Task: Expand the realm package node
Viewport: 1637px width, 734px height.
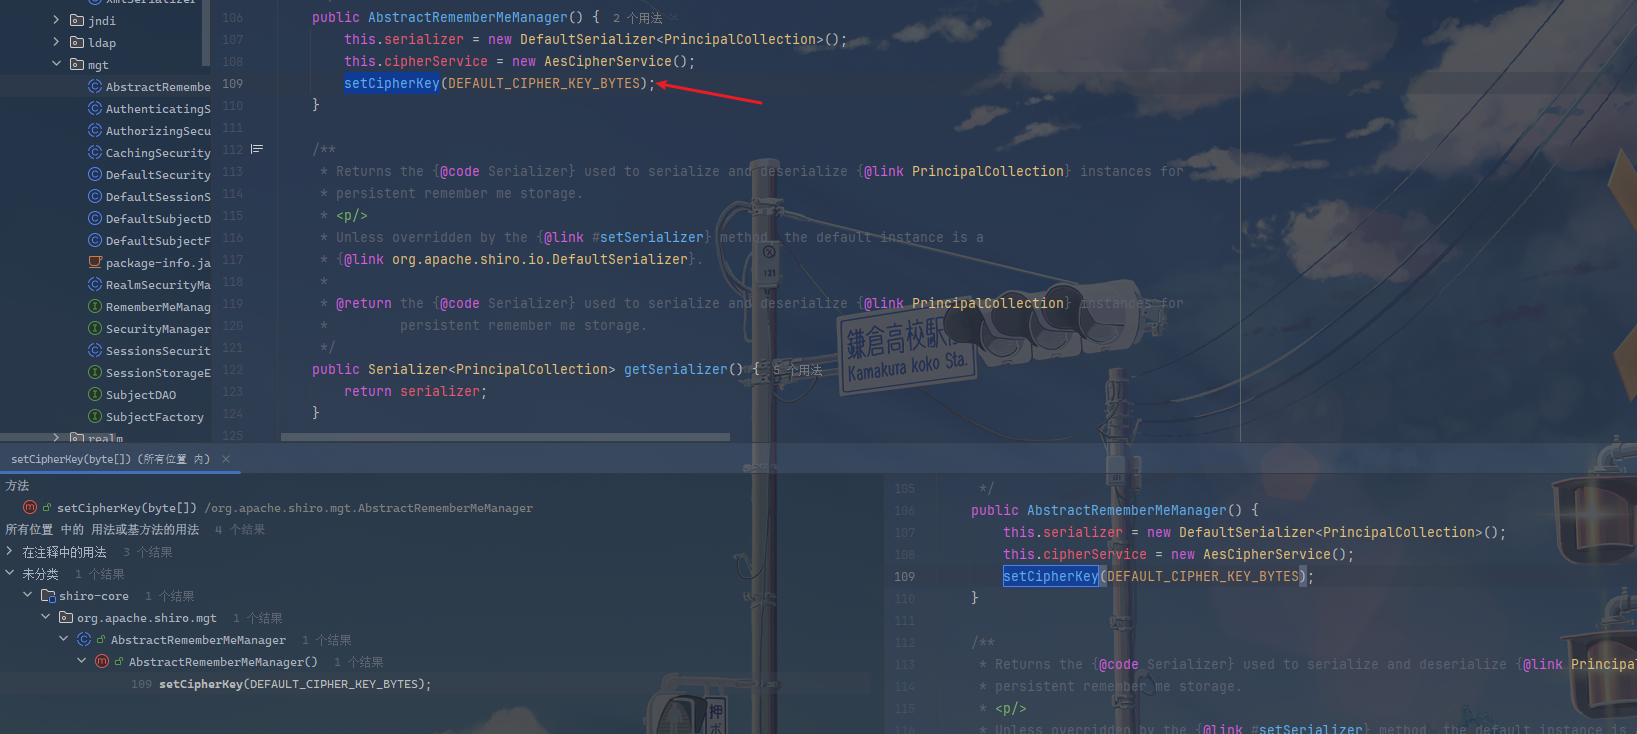Action: (56, 438)
